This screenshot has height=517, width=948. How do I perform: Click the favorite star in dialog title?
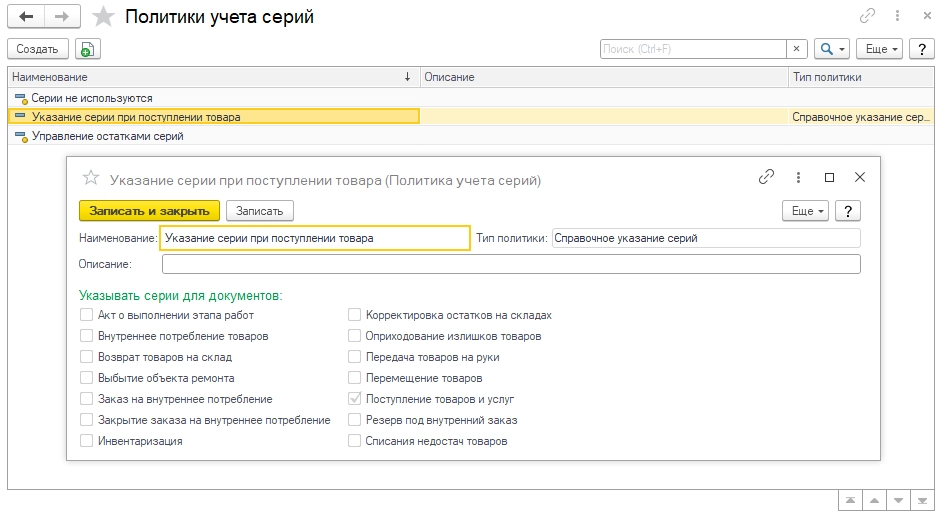pyautogui.click(x=91, y=178)
